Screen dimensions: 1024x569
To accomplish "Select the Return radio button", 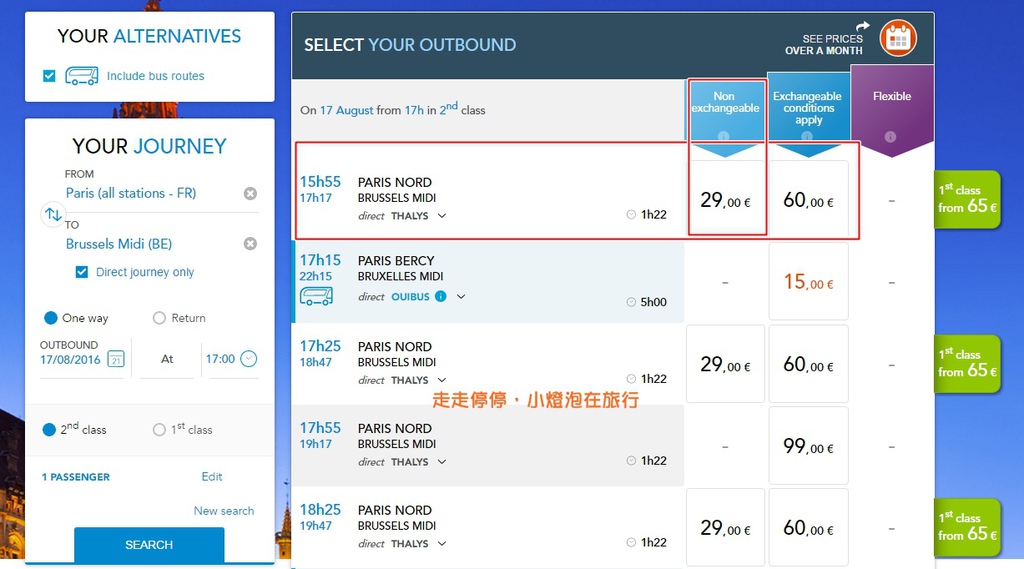I will 159,318.
